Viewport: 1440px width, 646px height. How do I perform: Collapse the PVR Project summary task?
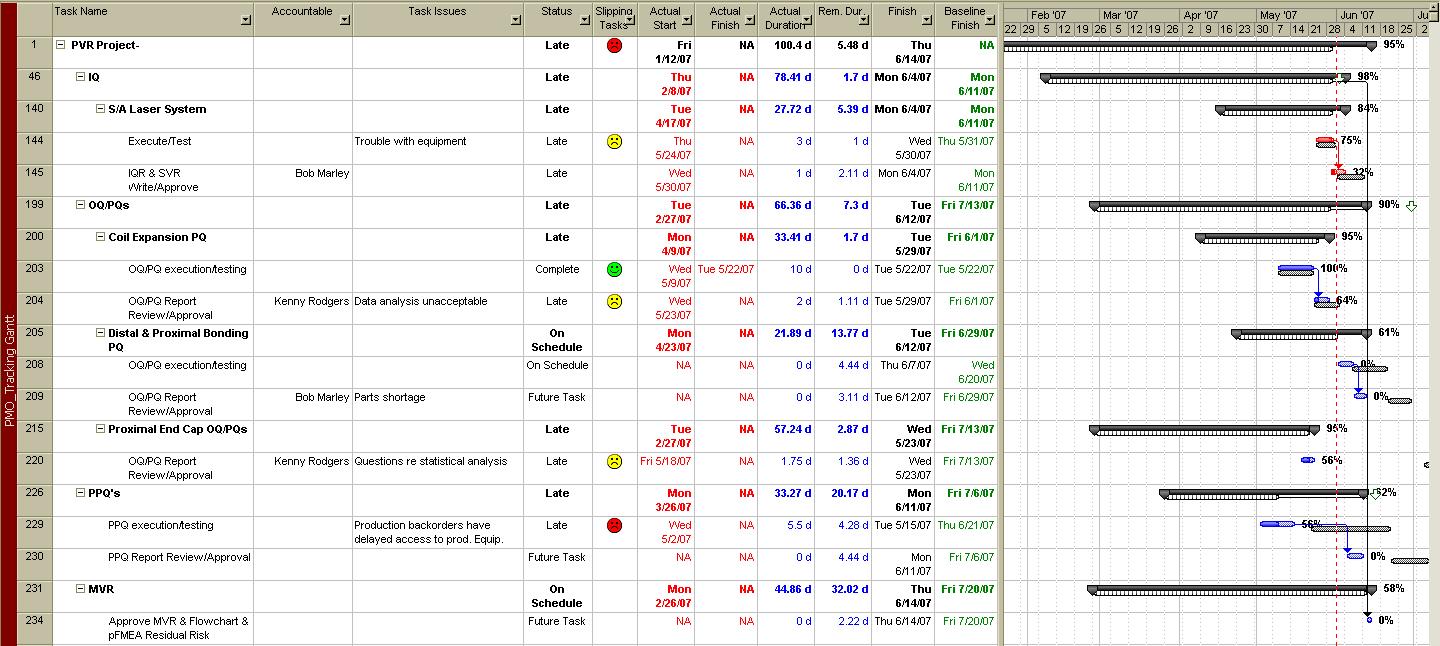[x=61, y=45]
